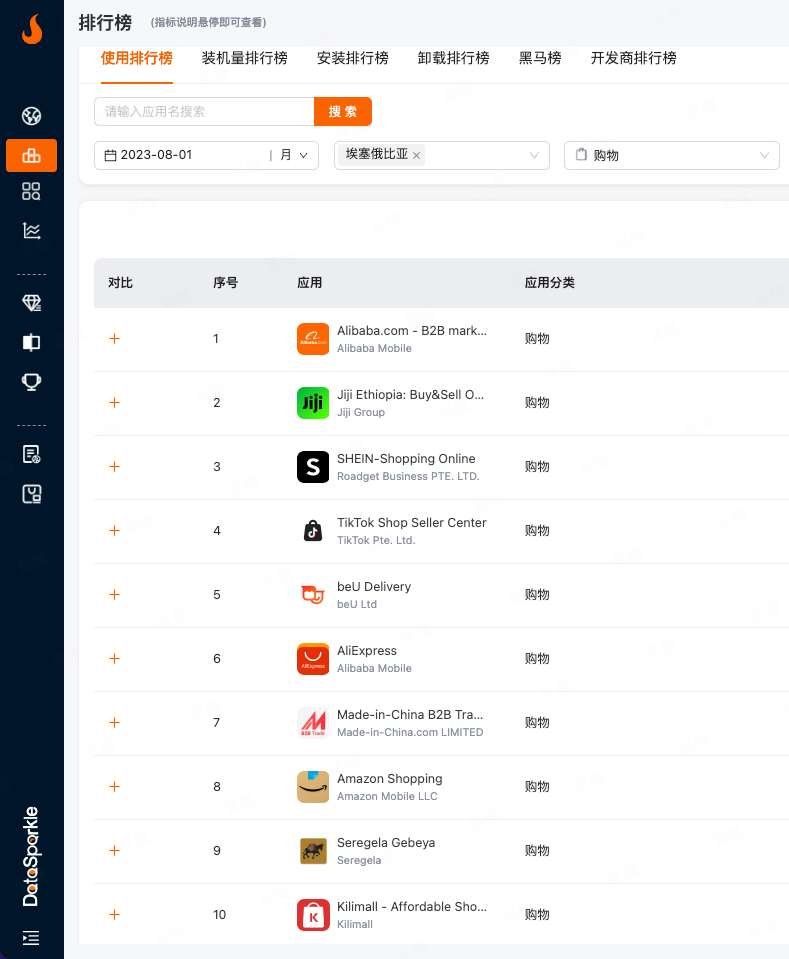
Task: Open the line chart trends sidebar icon
Action: coord(31,231)
